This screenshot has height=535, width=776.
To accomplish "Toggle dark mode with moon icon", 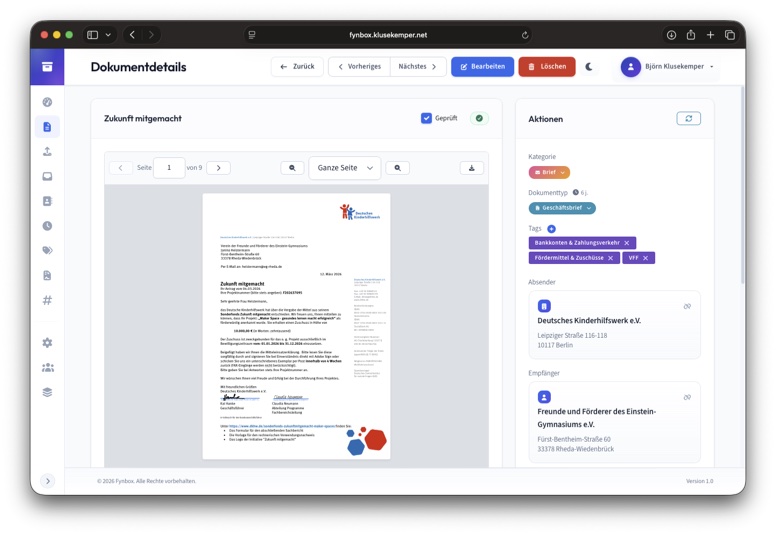I will (589, 67).
